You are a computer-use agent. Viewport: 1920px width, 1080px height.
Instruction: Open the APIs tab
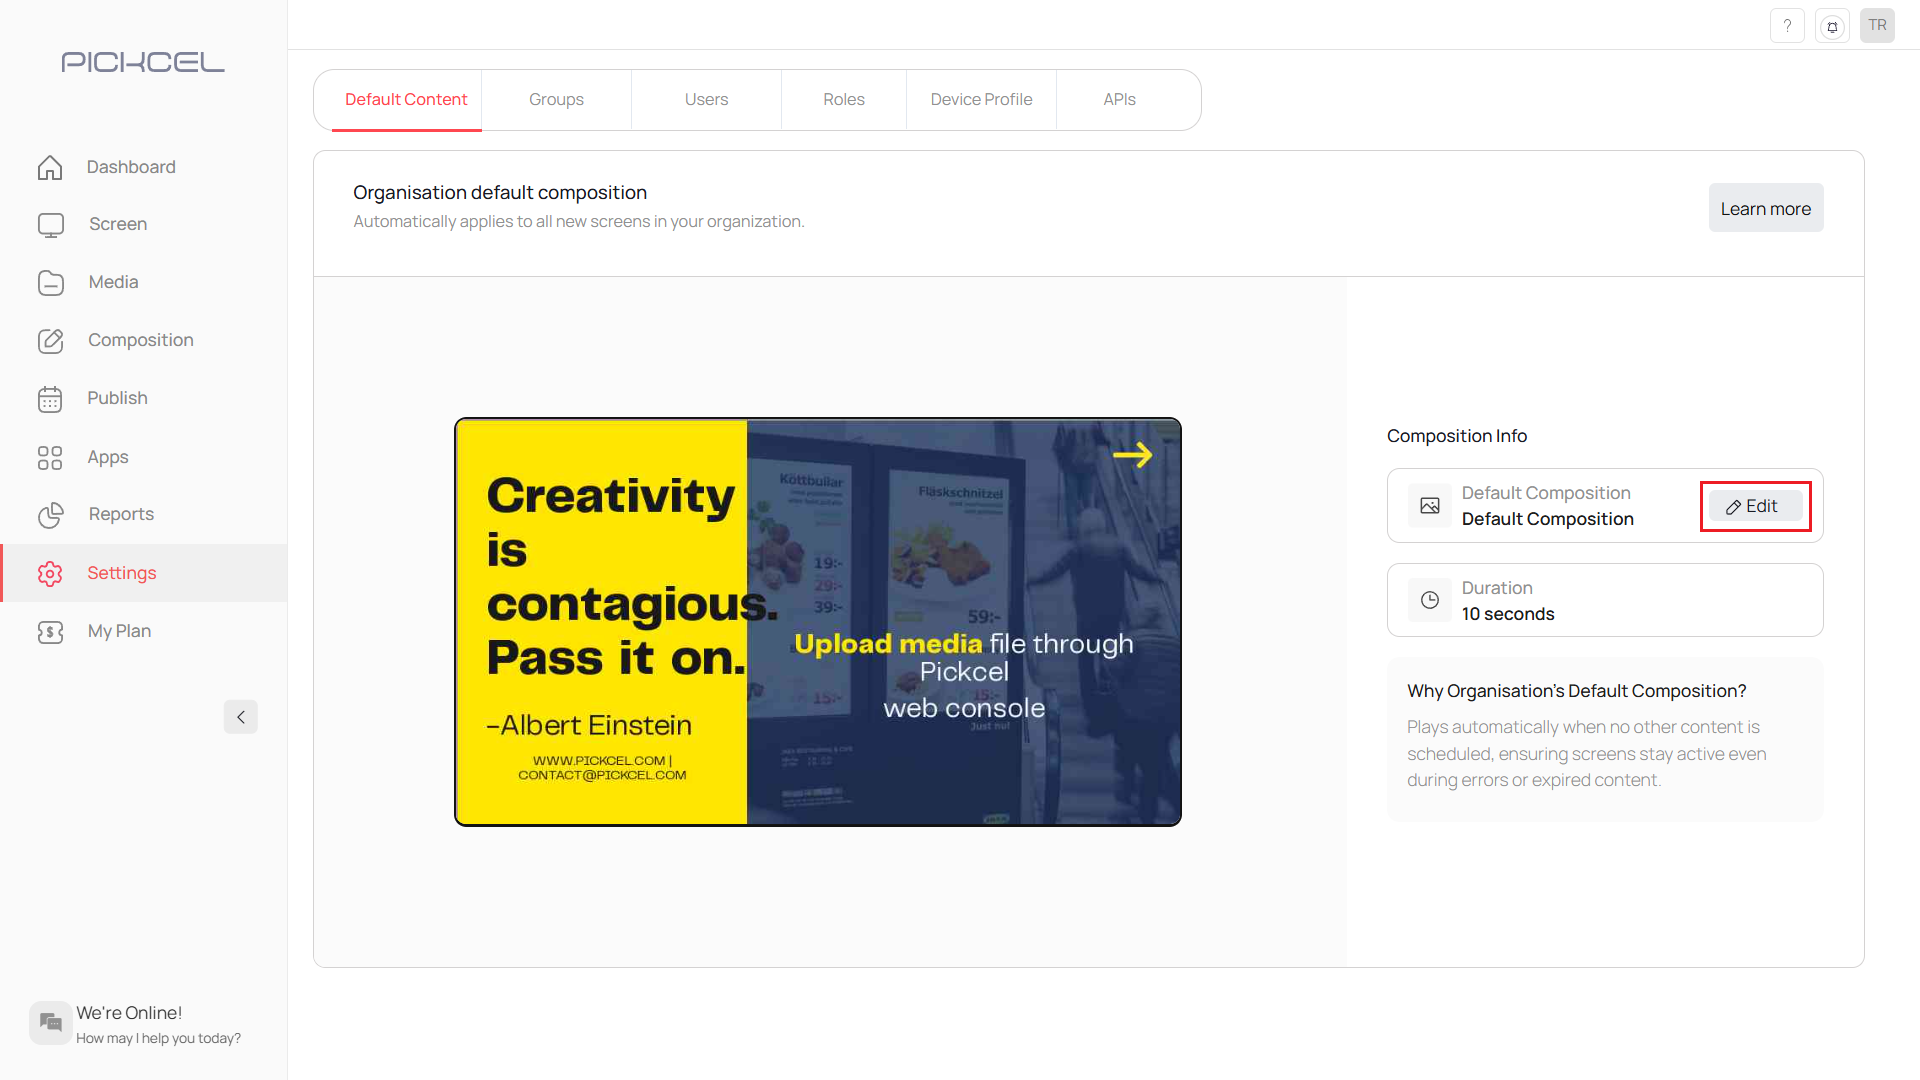tap(1119, 100)
